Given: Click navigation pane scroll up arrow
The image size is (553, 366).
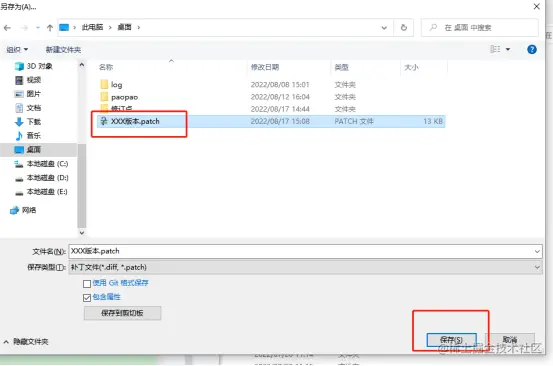Looking at the screenshot, I should click(82, 65).
